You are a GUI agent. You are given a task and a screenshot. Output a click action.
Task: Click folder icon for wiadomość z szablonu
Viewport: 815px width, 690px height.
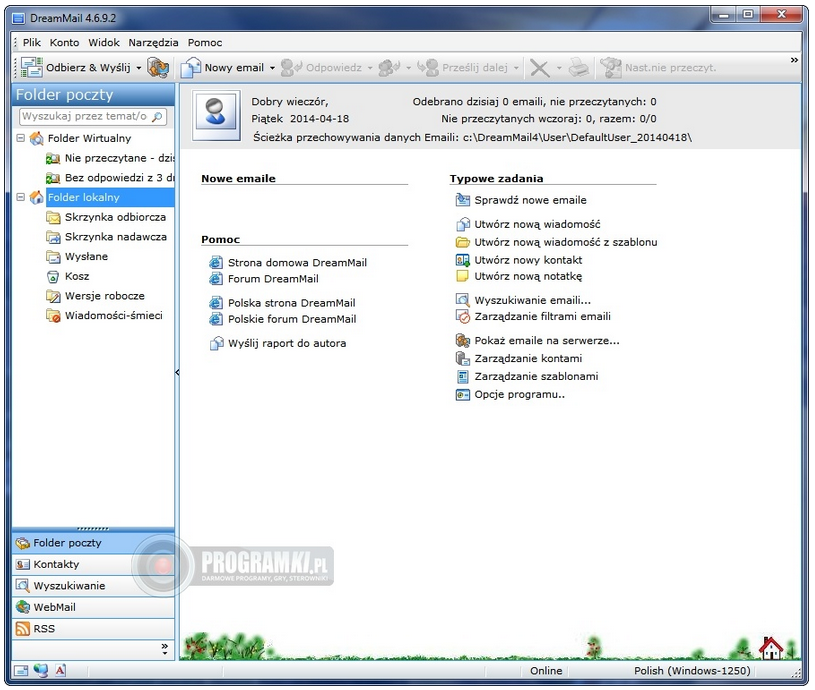[463, 242]
